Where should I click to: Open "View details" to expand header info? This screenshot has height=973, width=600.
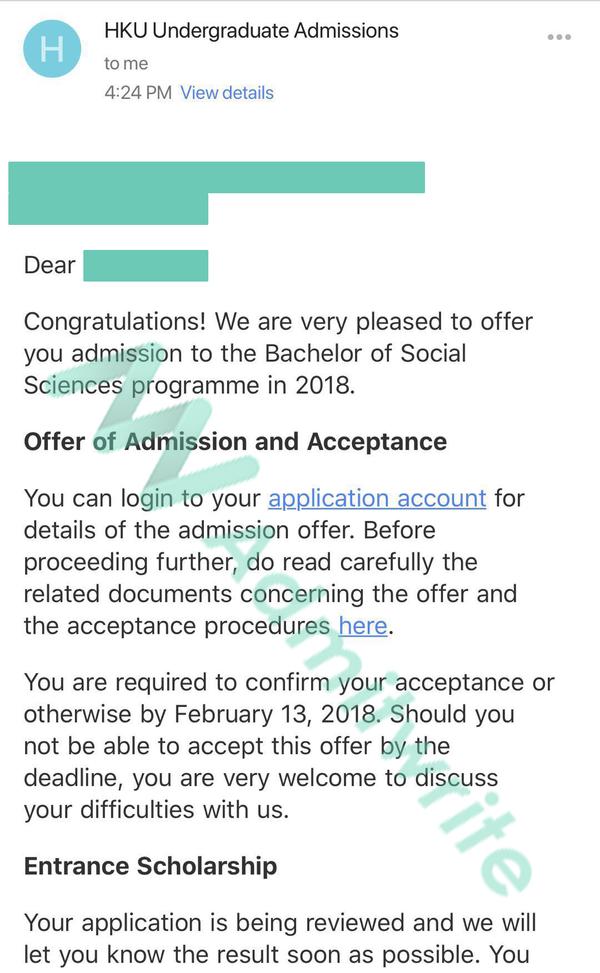[x=225, y=92]
